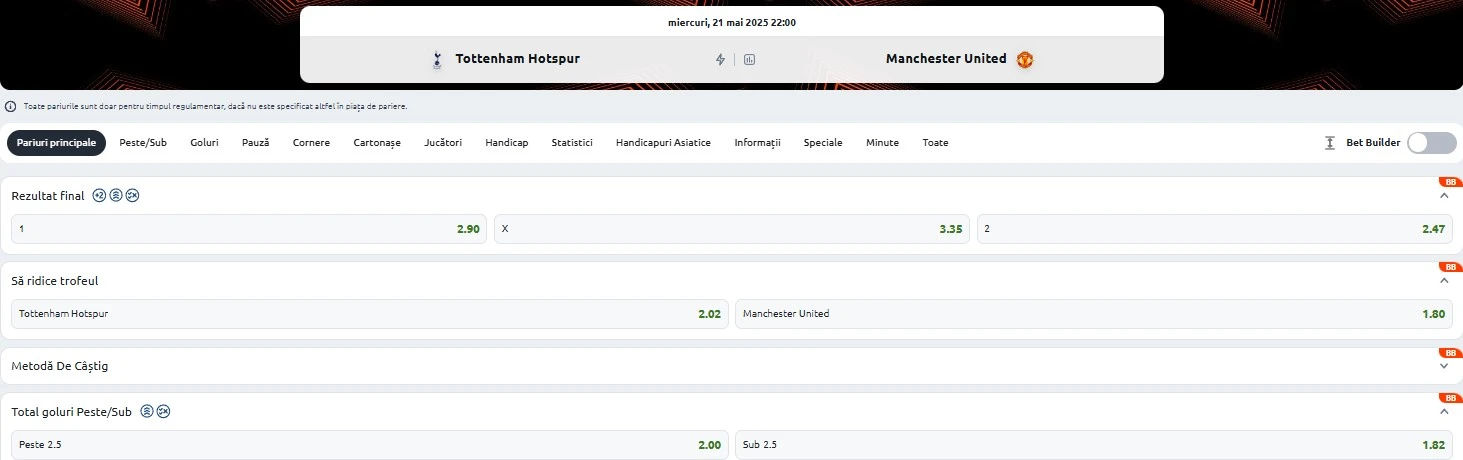Click the Bet Builder label text
1463x460 pixels.
[x=1373, y=143]
